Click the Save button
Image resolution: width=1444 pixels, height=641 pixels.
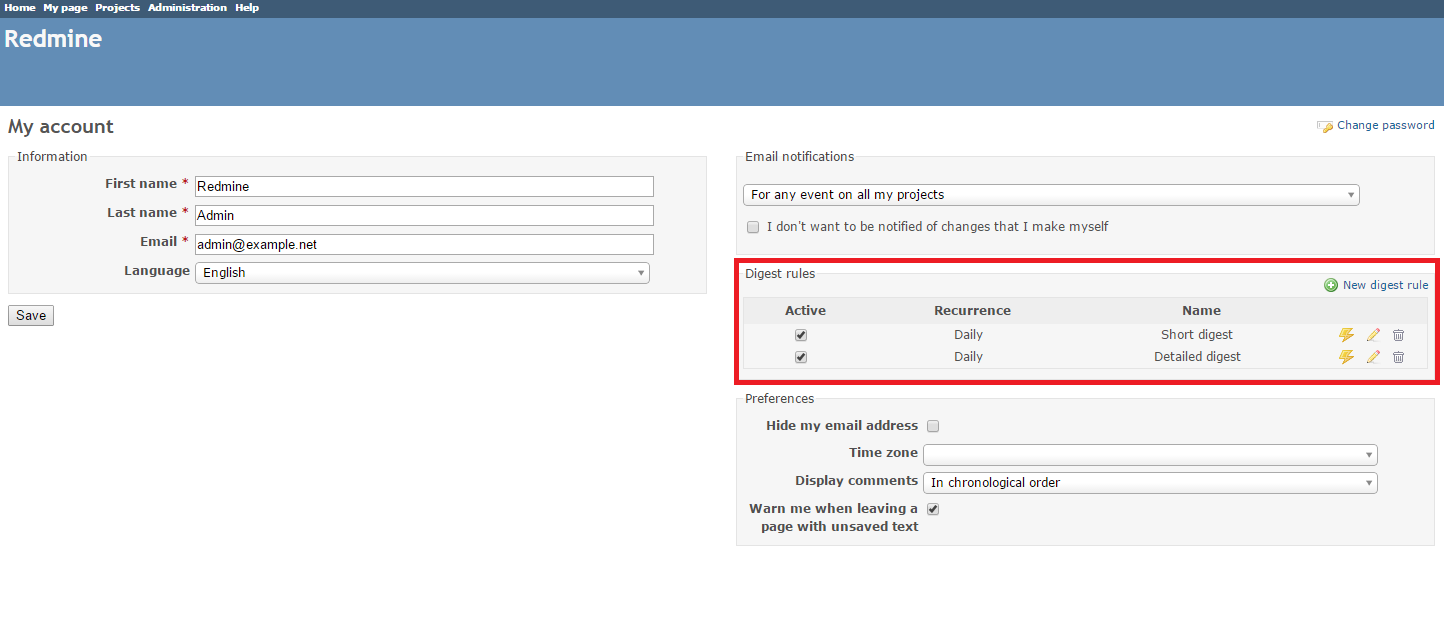tap(31, 316)
